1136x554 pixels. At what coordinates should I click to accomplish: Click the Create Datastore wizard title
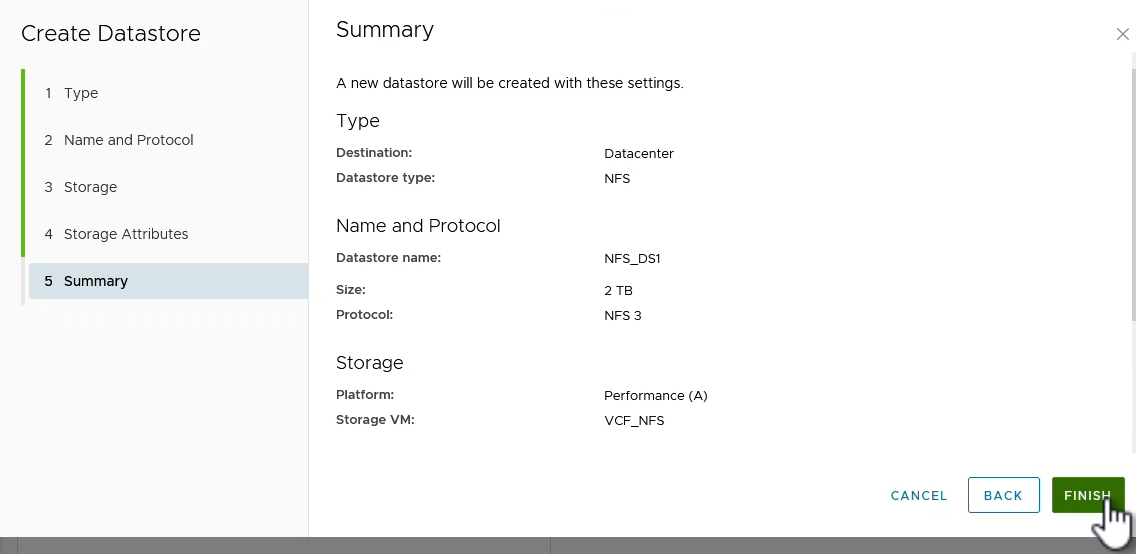tap(110, 33)
